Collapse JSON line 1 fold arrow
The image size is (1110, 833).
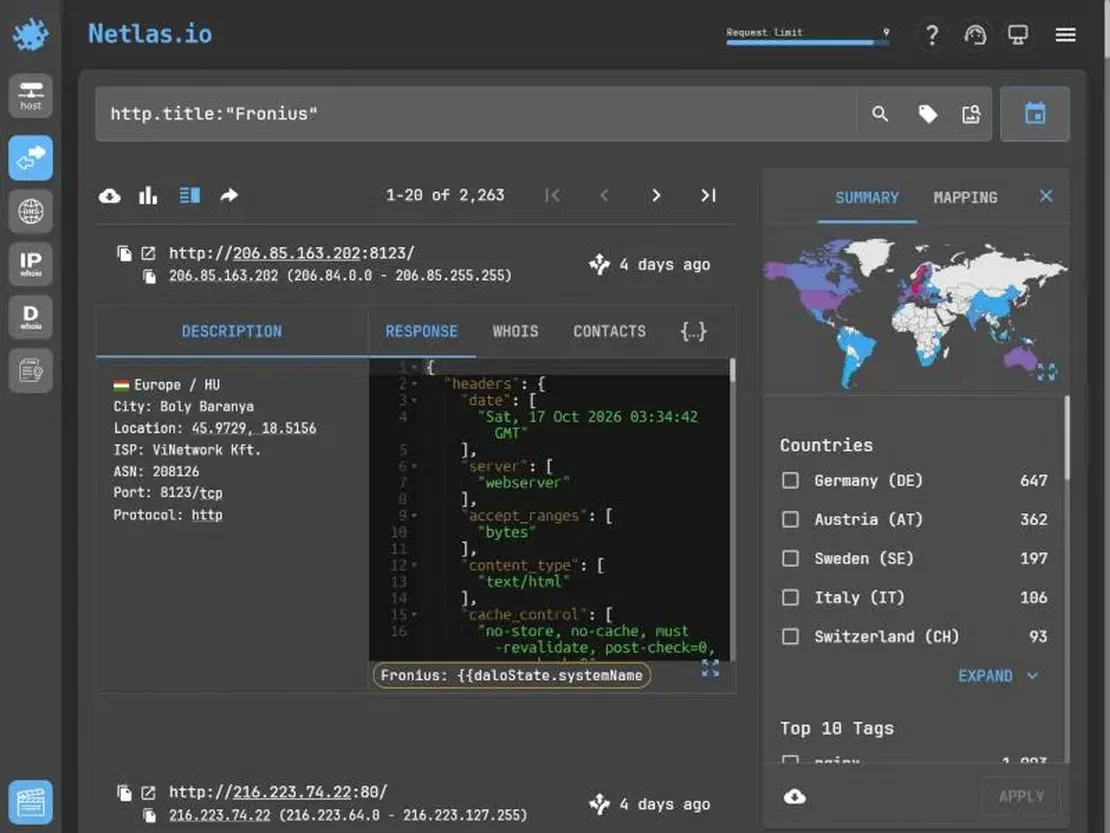(414, 367)
